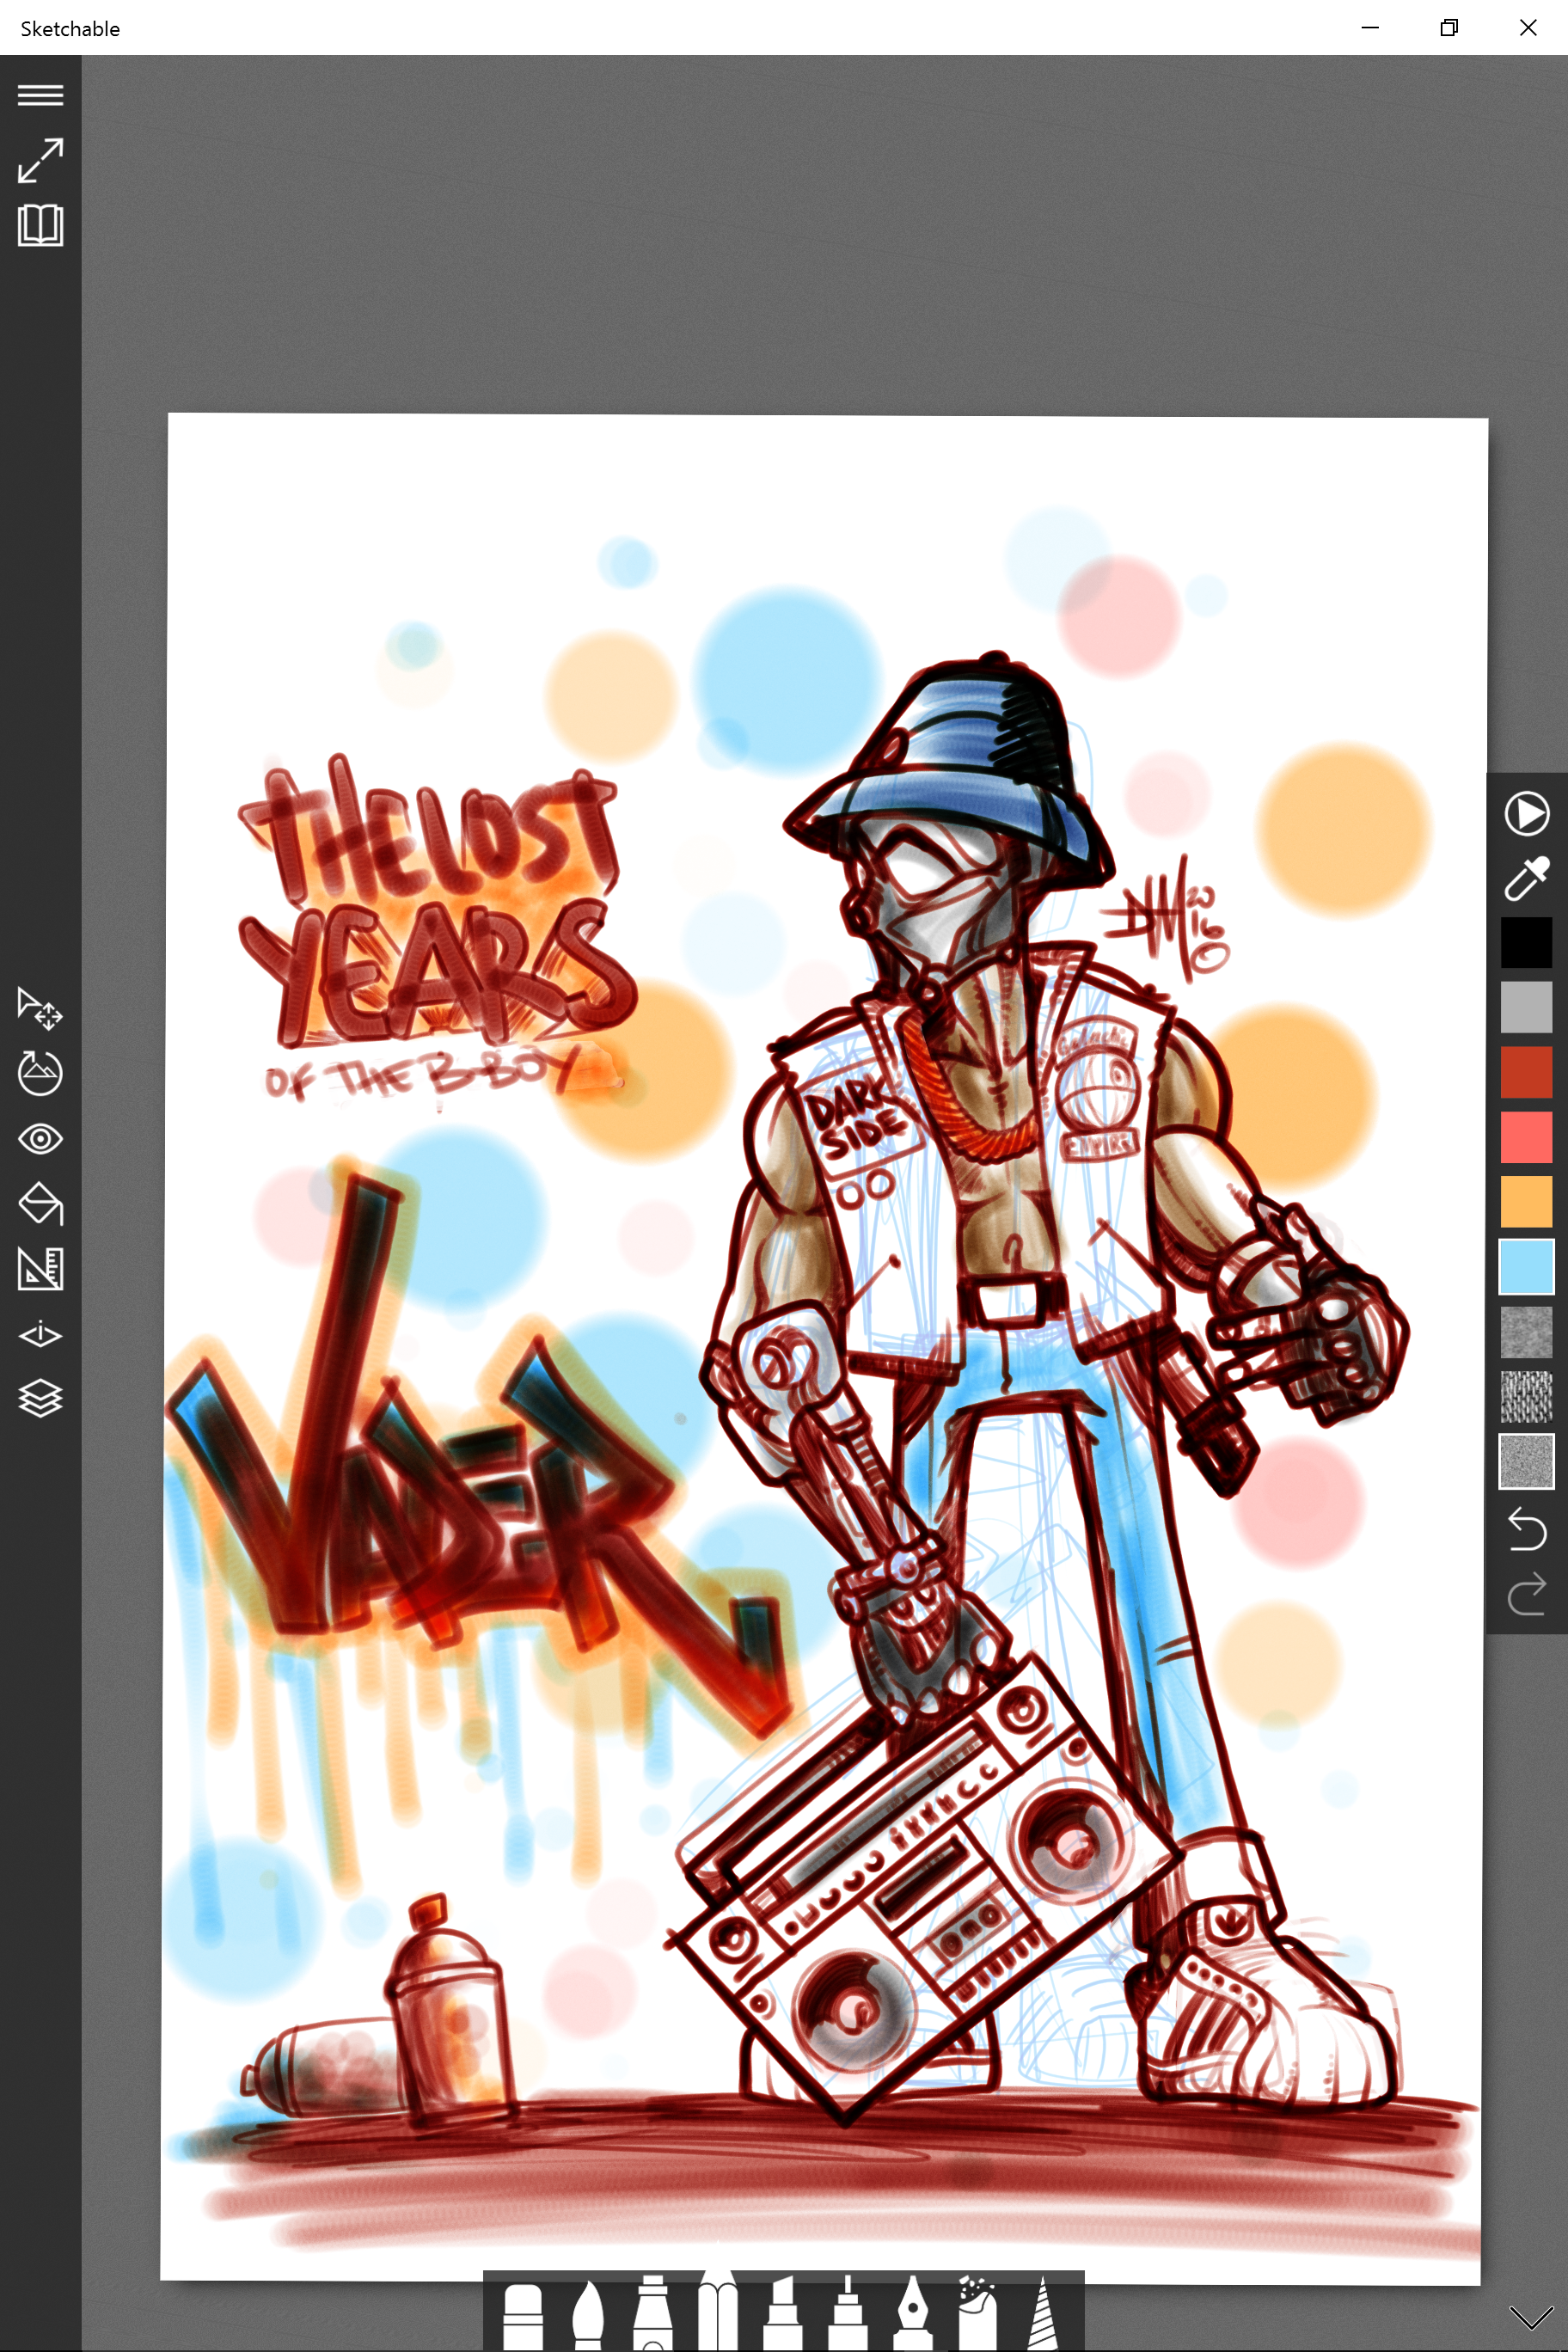Image resolution: width=1568 pixels, height=2352 pixels.
Task: Redo the last undone stroke
Action: 1526,1594
